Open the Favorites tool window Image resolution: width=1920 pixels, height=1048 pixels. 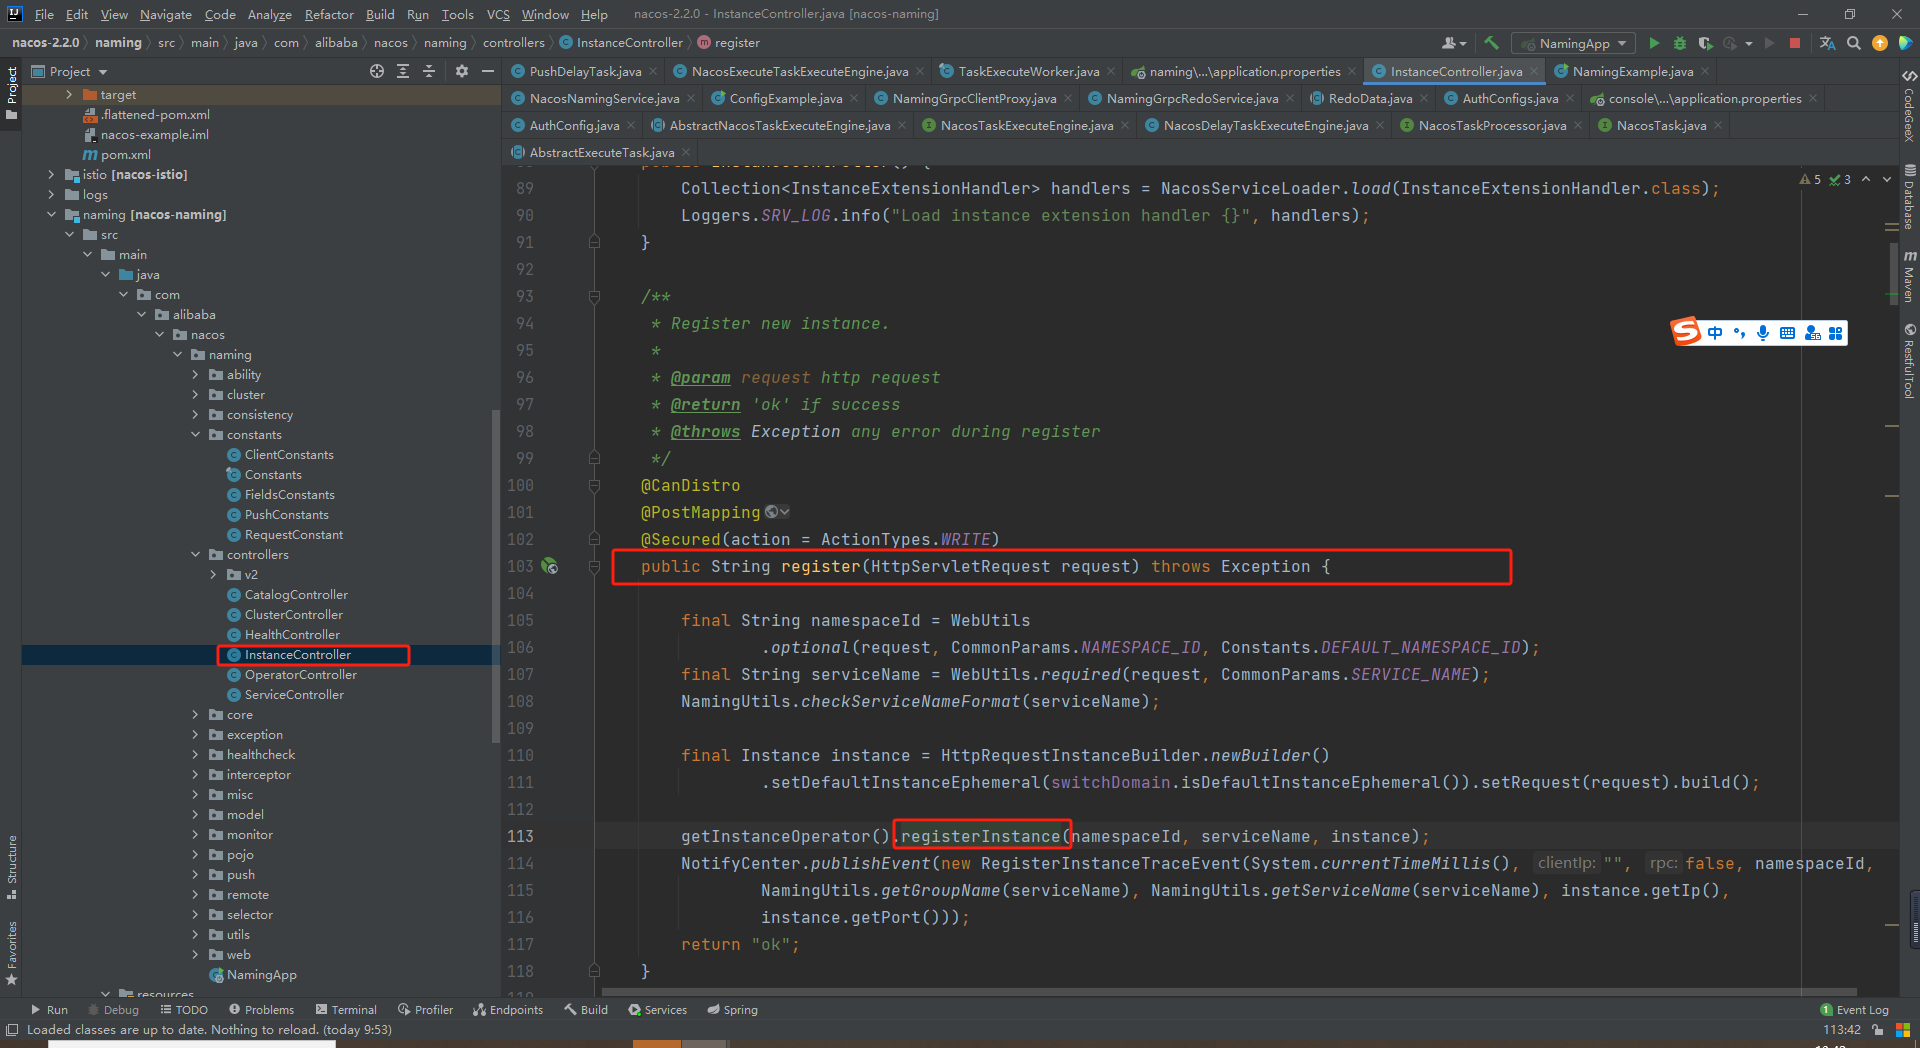(x=12, y=953)
